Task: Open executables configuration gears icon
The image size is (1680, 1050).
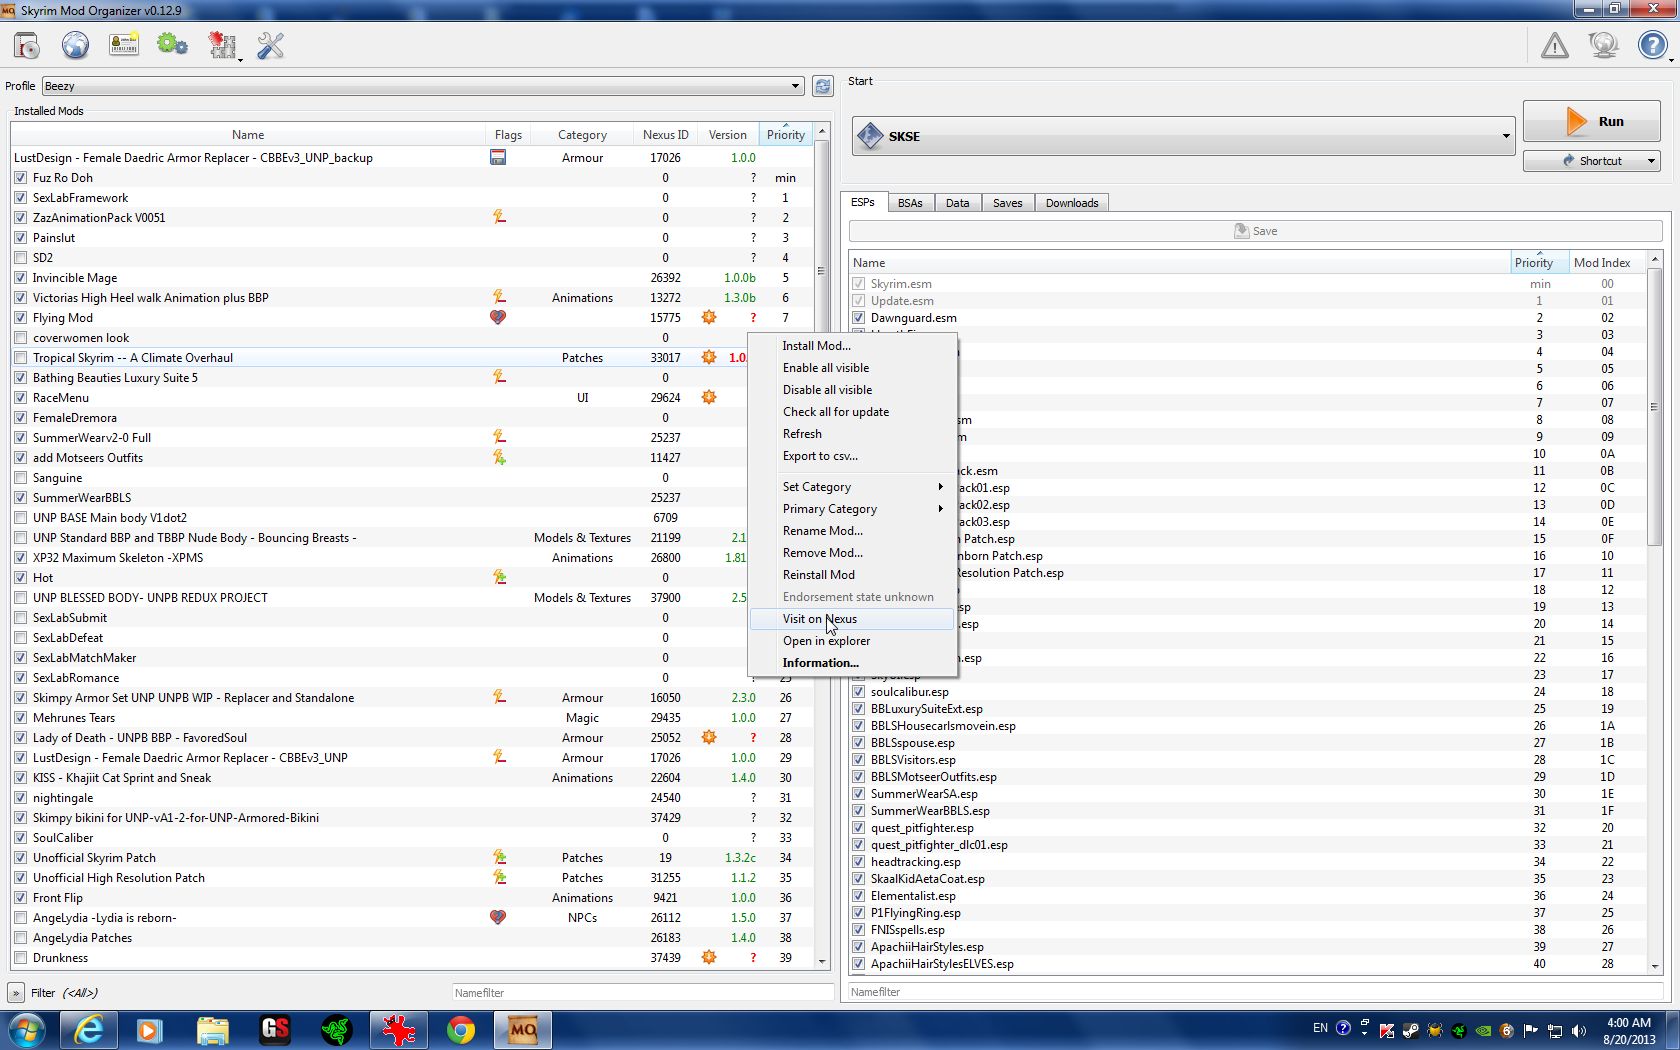Action: click(172, 46)
